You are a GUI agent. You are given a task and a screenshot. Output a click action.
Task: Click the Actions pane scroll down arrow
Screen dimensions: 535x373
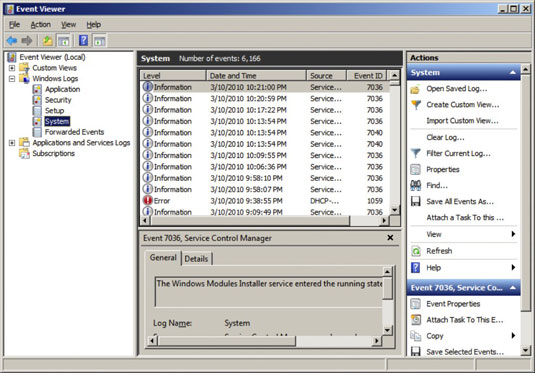click(525, 350)
